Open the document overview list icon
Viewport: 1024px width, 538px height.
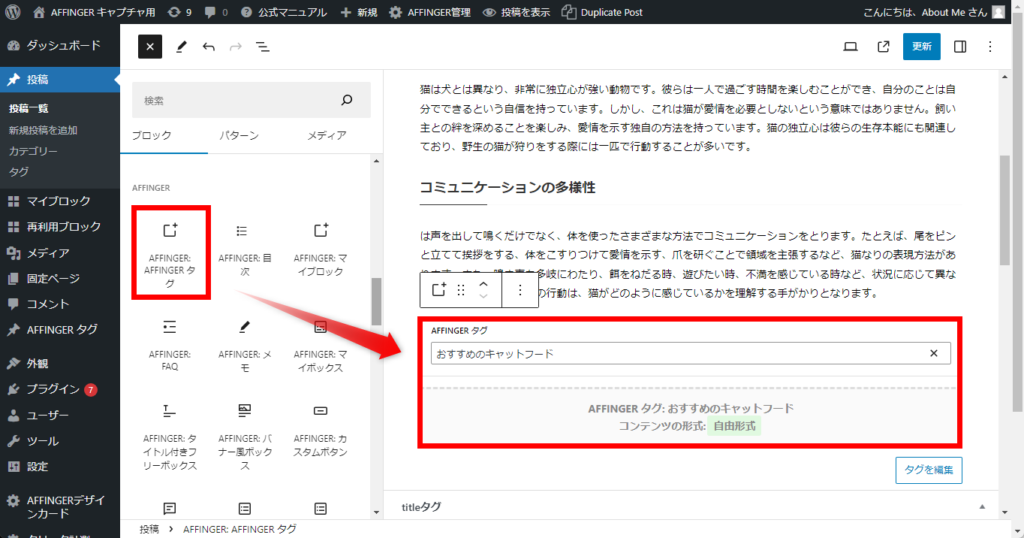[x=262, y=47]
